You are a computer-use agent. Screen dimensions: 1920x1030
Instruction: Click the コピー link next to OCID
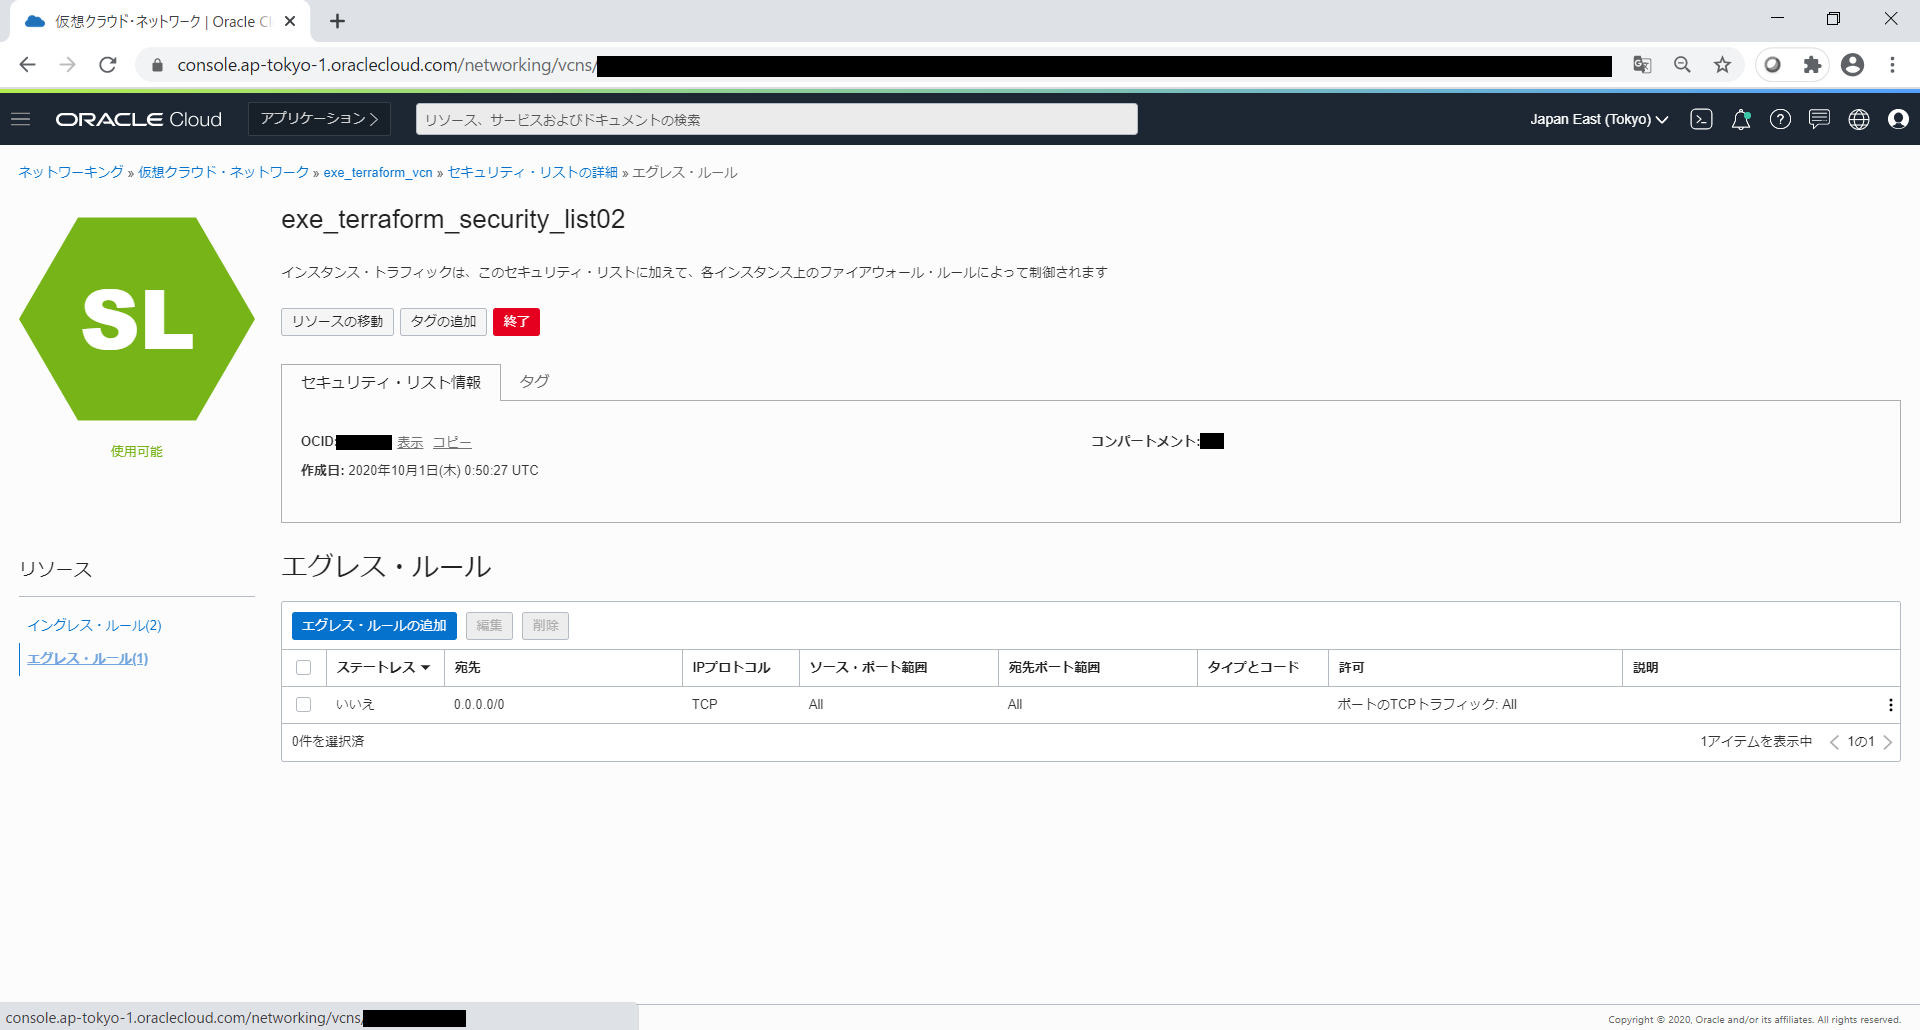click(x=452, y=442)
